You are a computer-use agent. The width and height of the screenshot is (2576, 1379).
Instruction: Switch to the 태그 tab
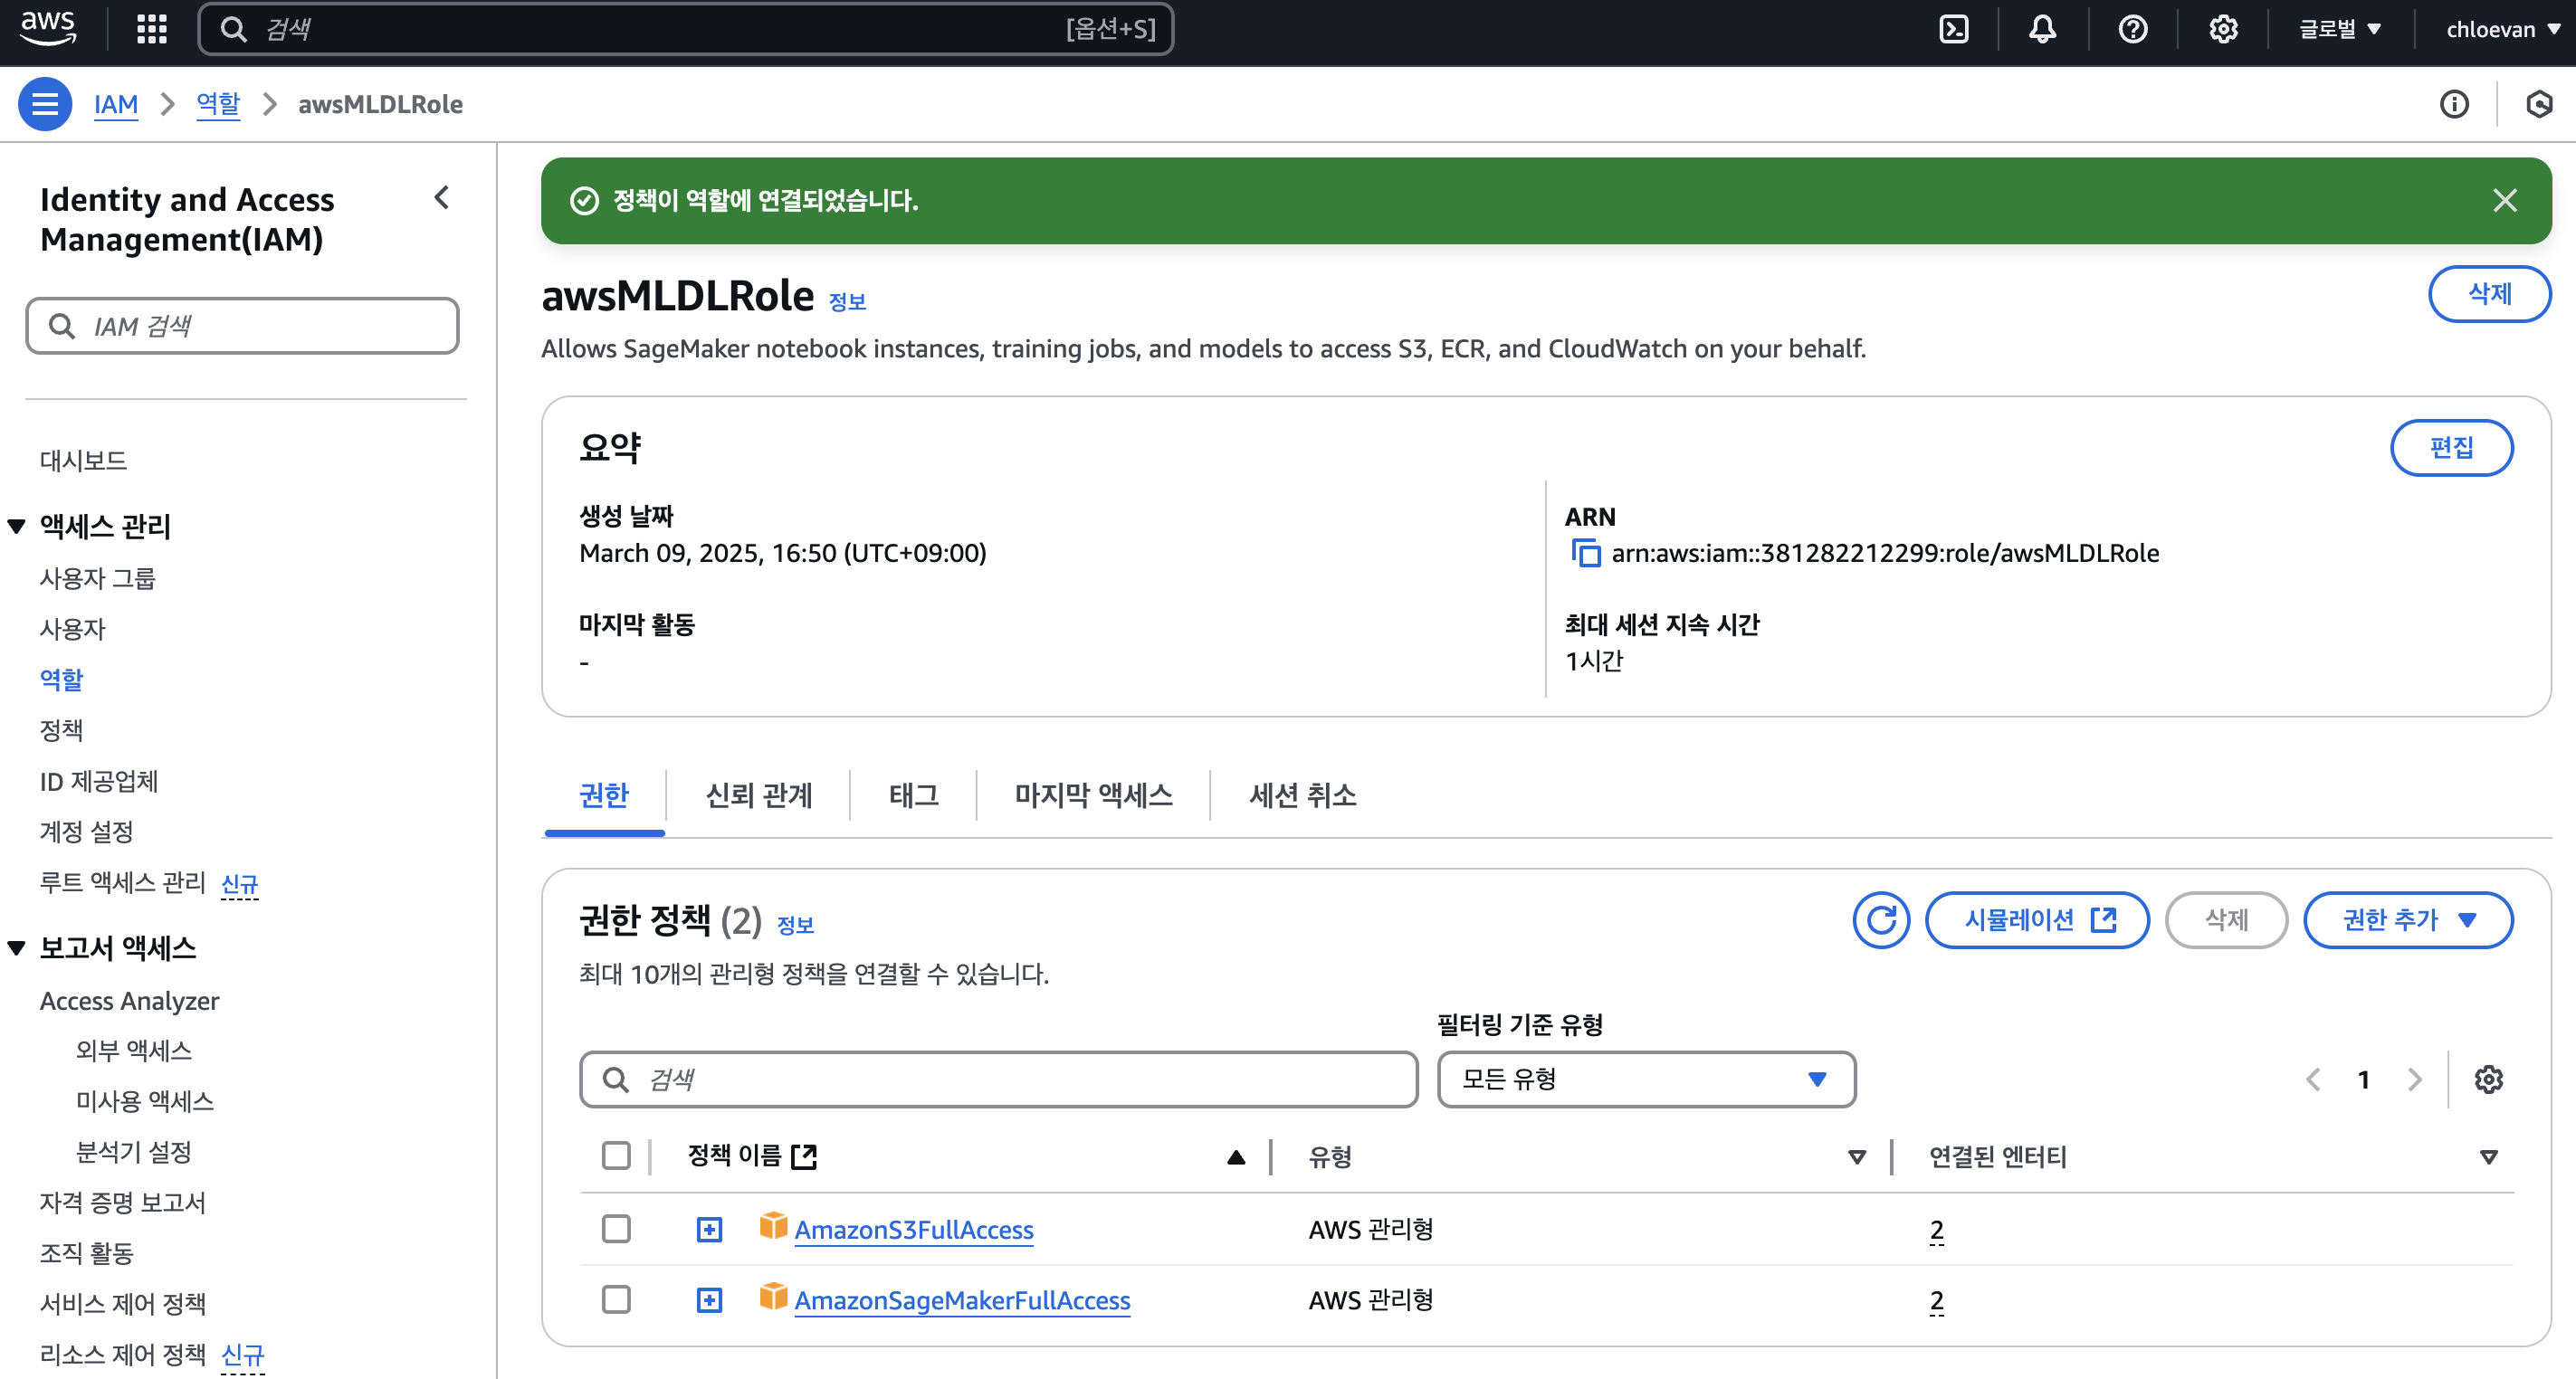click(913, 796)
